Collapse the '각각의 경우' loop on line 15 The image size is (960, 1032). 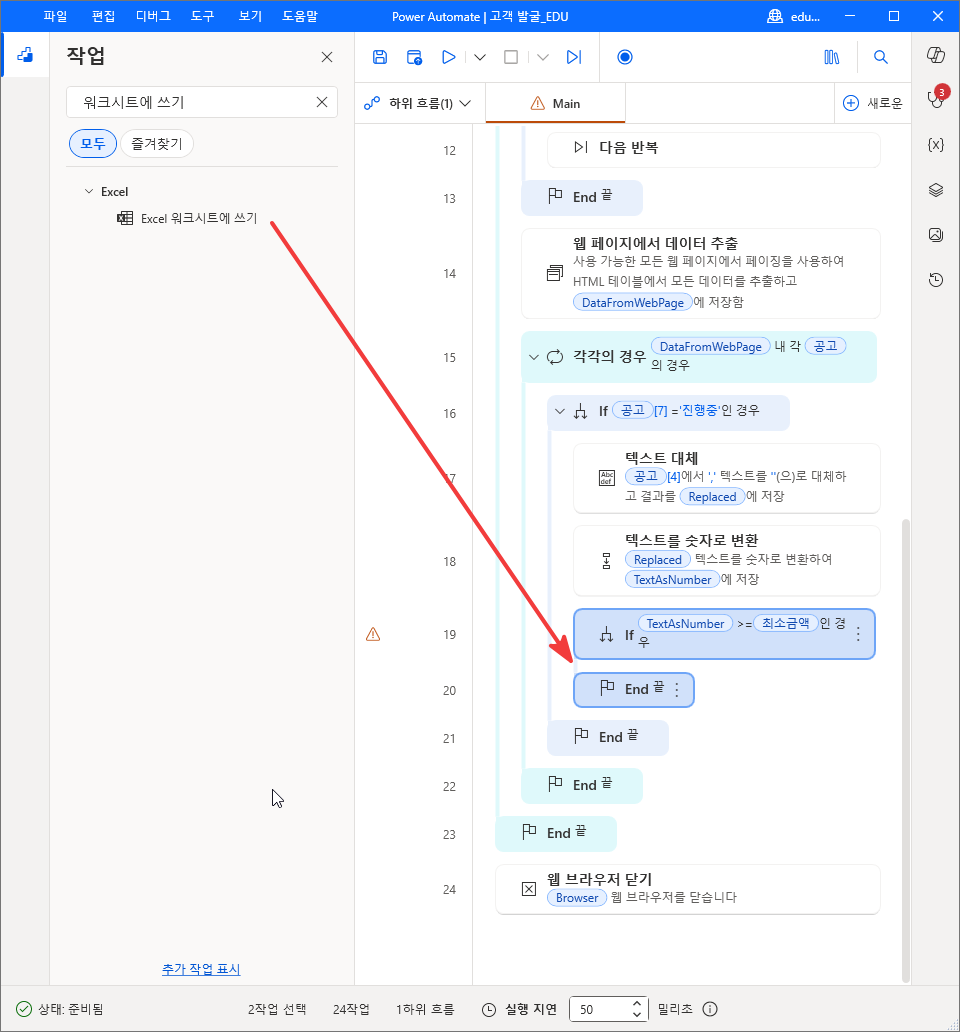534,357
